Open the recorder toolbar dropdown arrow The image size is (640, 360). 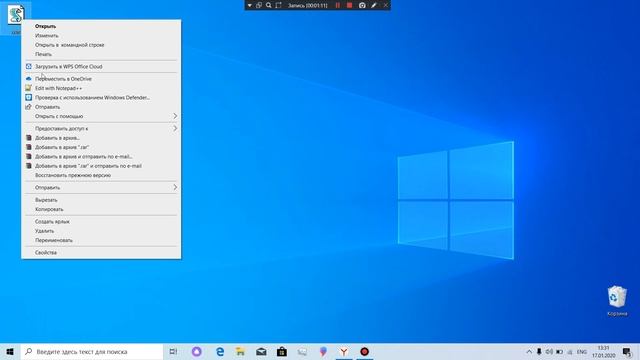249,5
